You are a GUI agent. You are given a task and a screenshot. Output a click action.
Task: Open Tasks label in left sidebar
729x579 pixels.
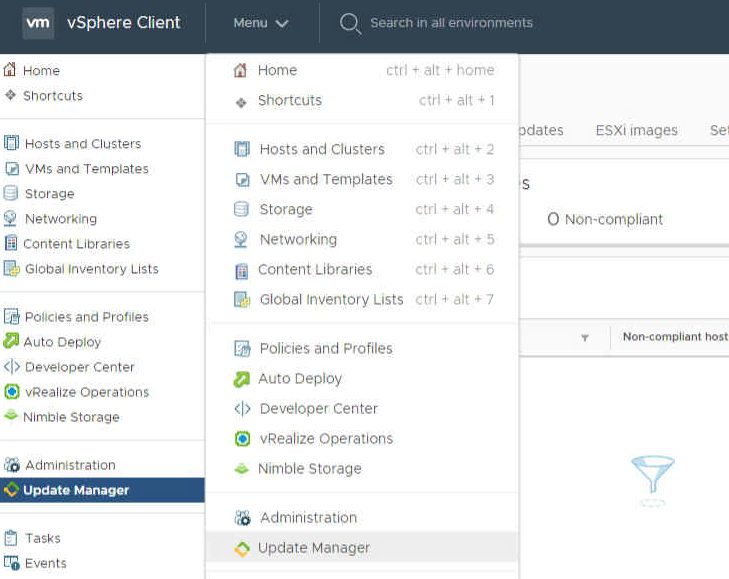pyautogui.click(x=43, y=539)
